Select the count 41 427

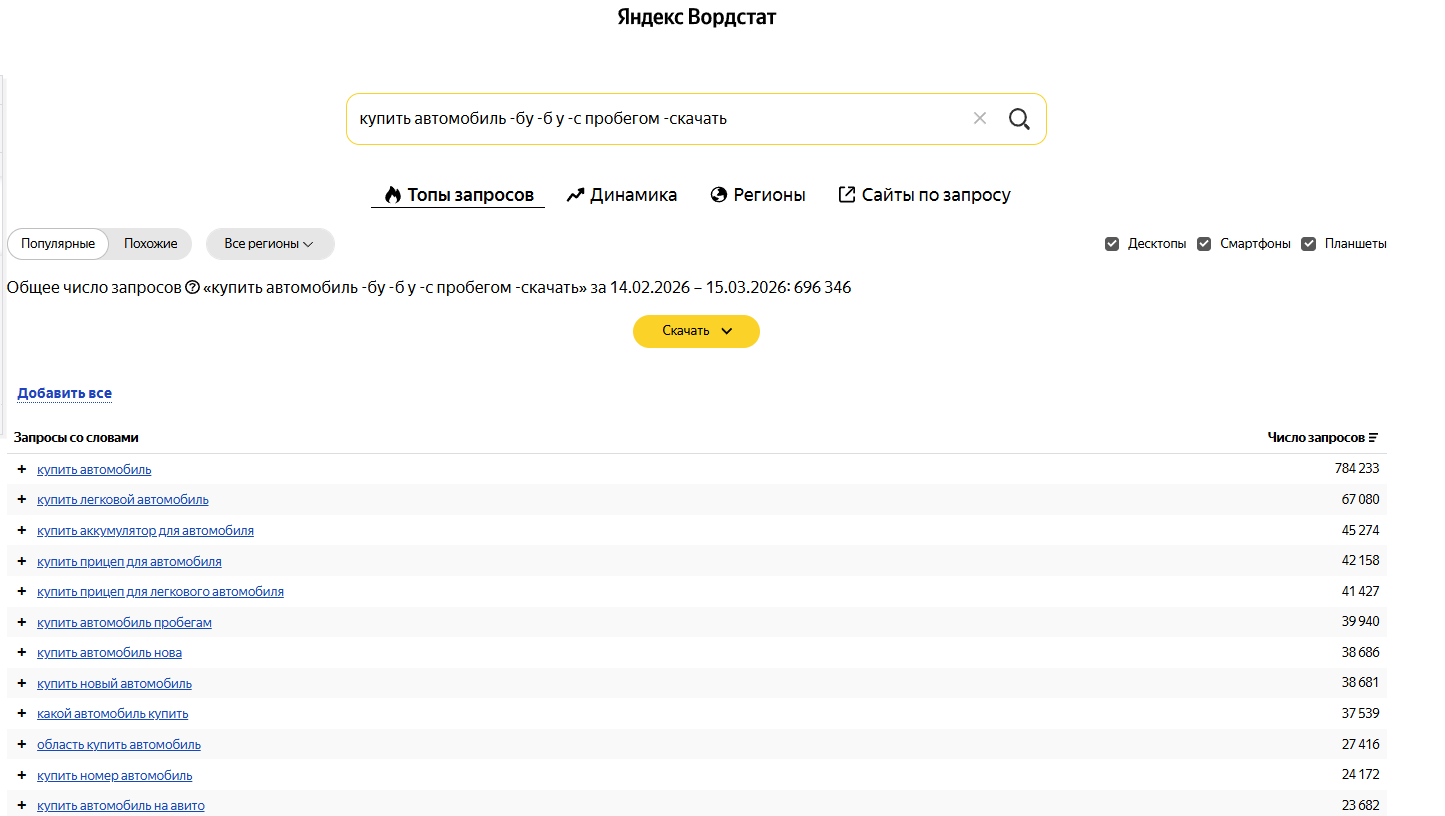(x=1361, y=591)
